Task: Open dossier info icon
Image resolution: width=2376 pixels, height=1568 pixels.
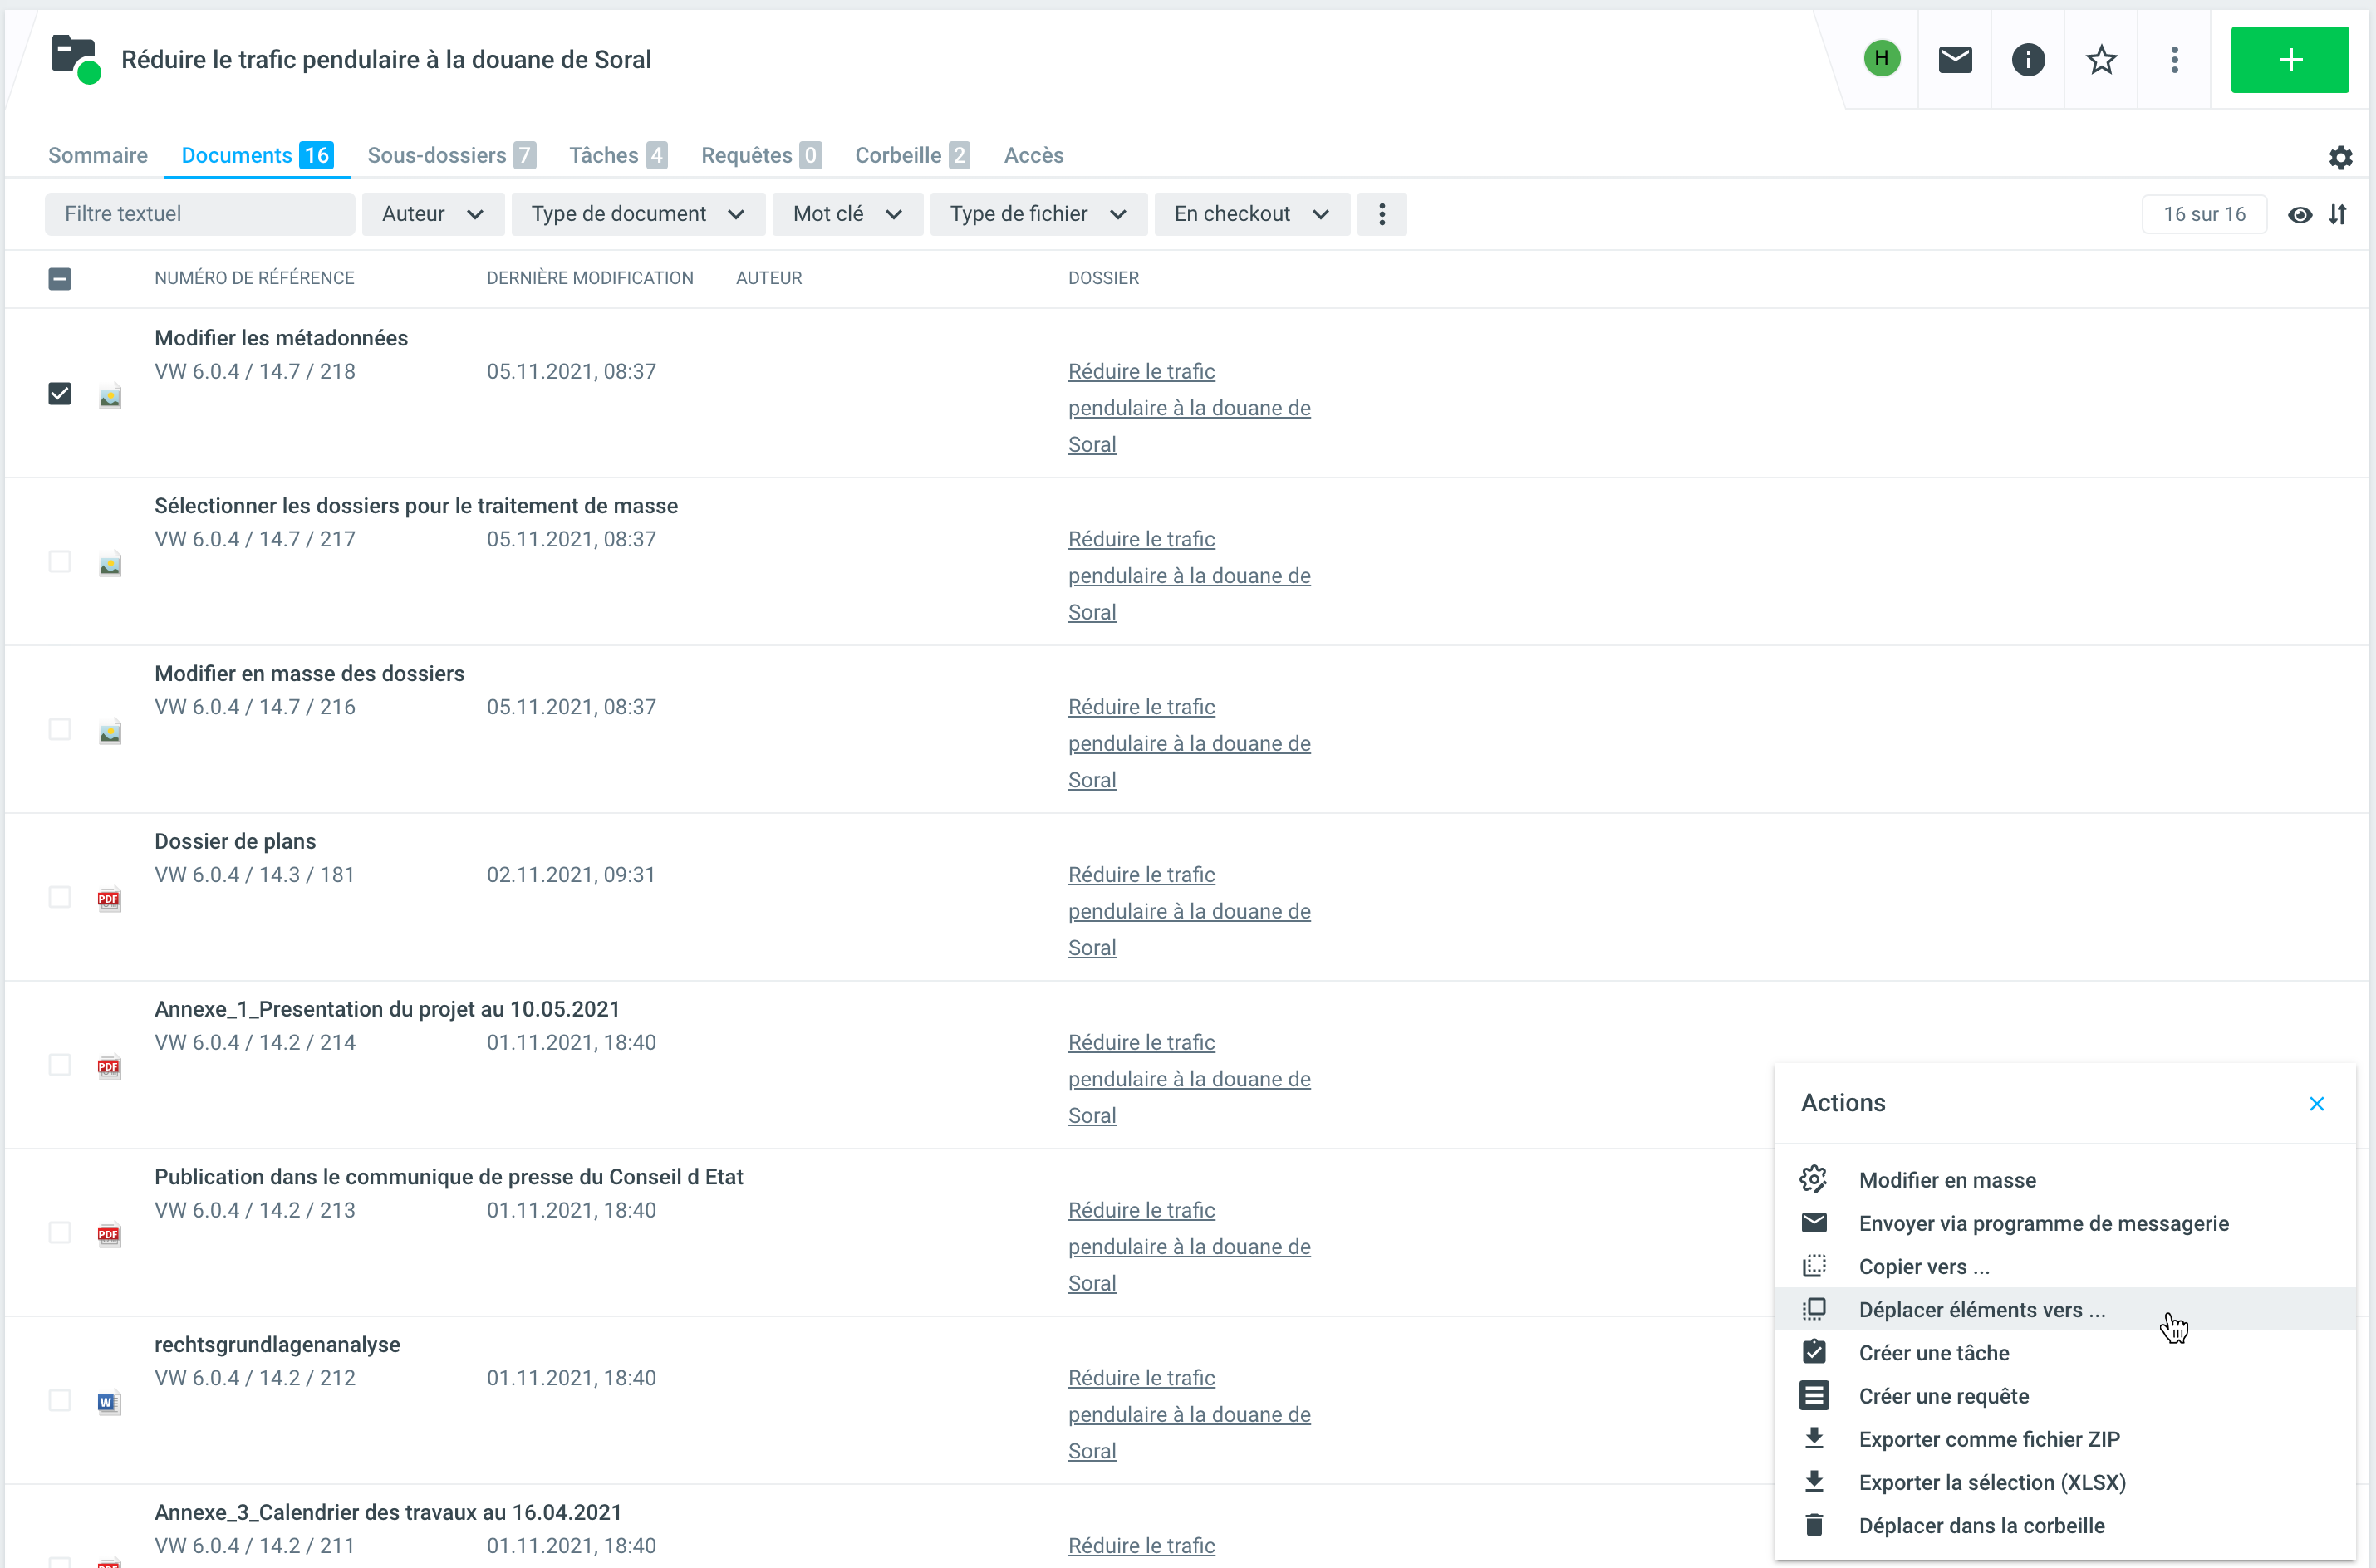Action: tap(2027, 60)
